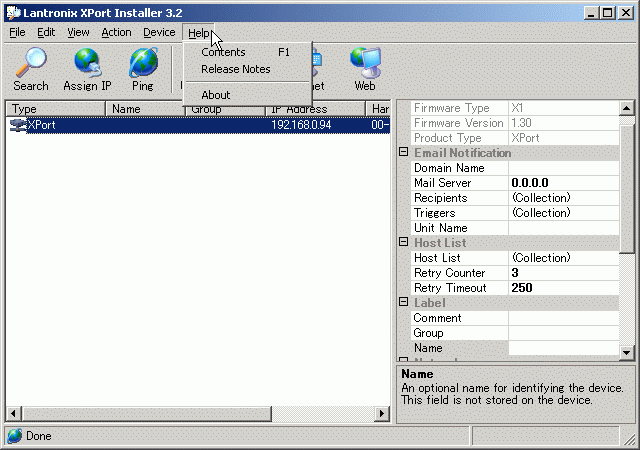This screenshot has height=450, width=640.
Task: Click the XPort device icon in list
Action: [x=18, y=125]
